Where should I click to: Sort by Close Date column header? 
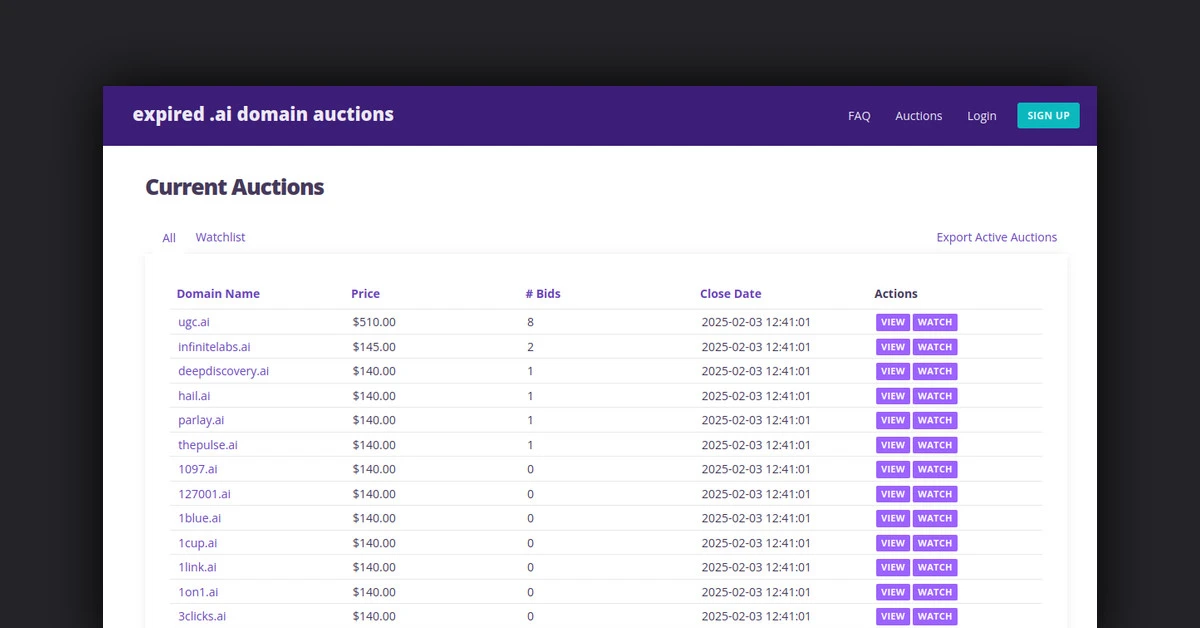click(x=730, y=294)
